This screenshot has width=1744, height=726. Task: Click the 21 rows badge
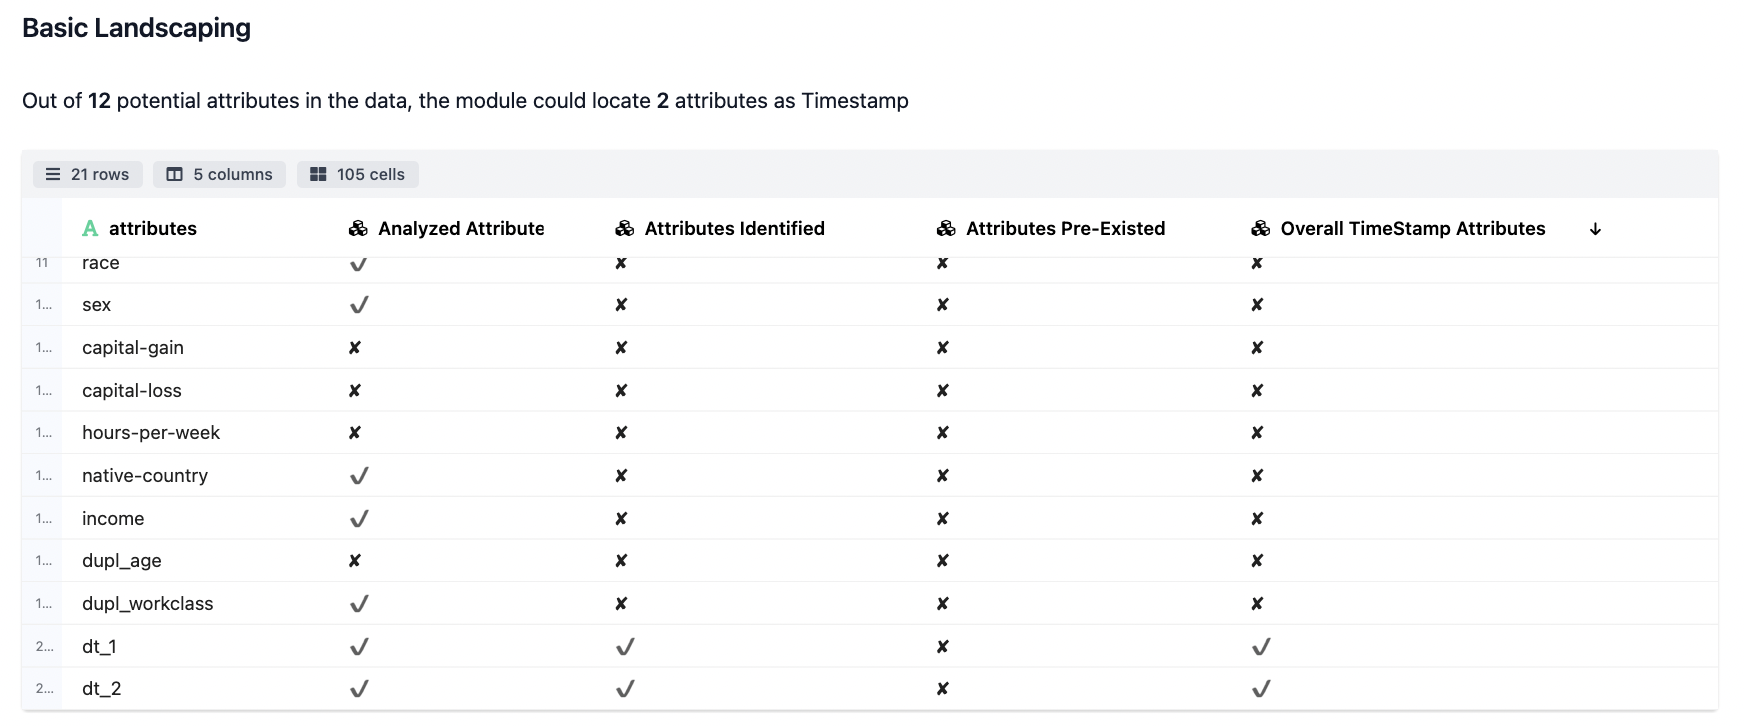[88, 174]
